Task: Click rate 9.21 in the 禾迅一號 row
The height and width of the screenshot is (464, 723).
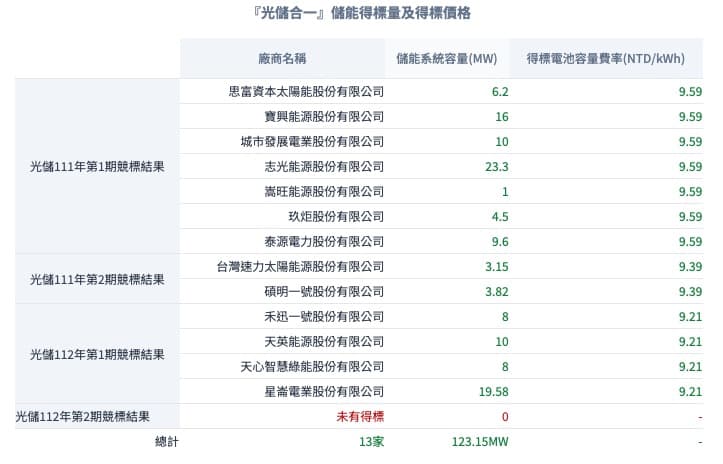Action: 690,316
